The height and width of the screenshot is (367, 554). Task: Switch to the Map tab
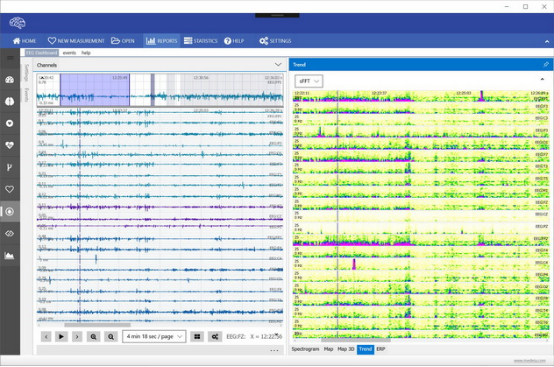pyautogui.click(x=329, y=349)
